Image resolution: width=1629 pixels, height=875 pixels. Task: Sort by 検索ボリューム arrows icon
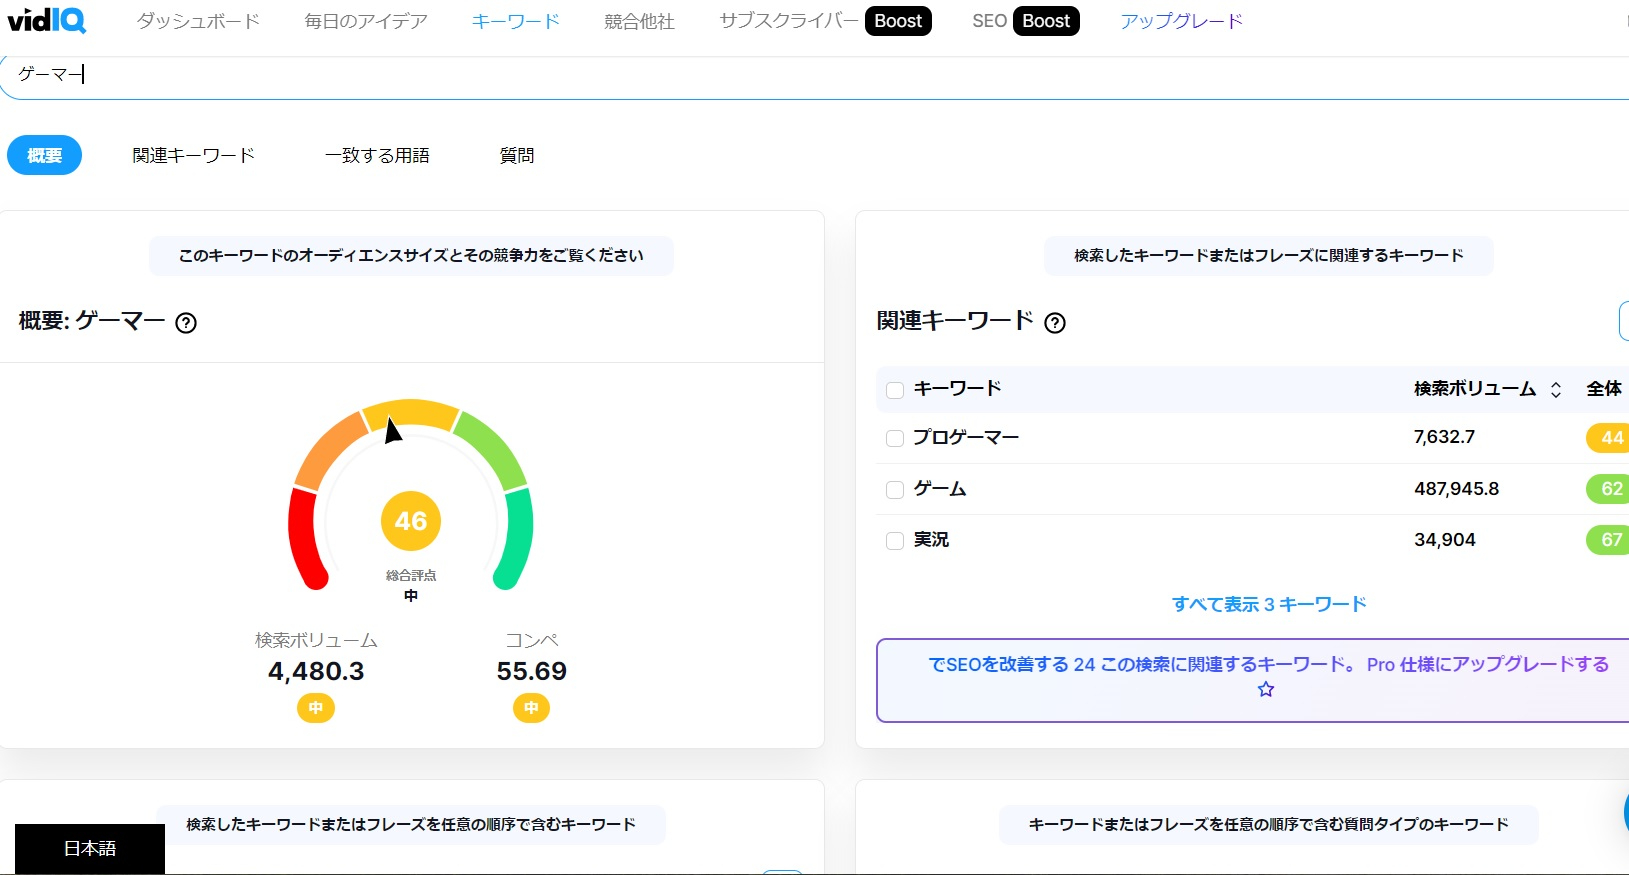[x=1556, y=390]
